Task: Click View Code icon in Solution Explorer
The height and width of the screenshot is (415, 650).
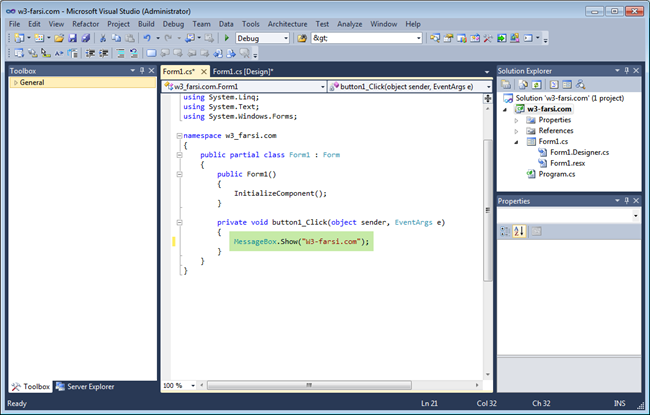Action: (554, 85)
